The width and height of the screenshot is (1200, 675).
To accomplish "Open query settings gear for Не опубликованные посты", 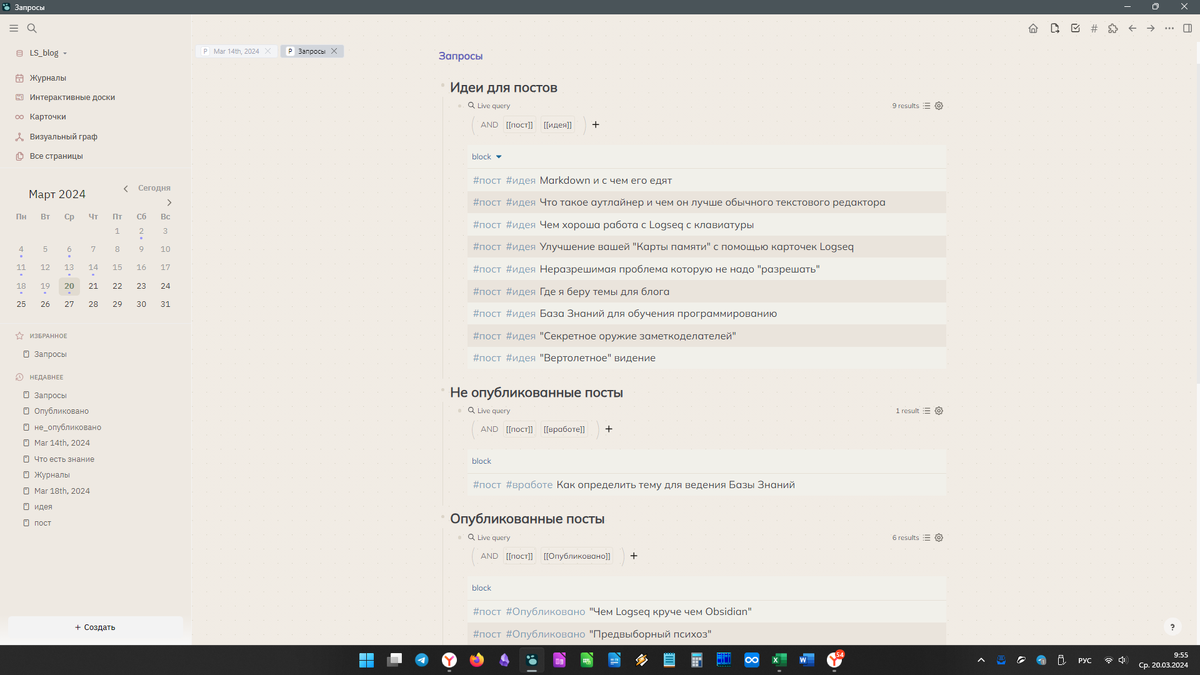I will pyautogui.click(x=939, y=411).
